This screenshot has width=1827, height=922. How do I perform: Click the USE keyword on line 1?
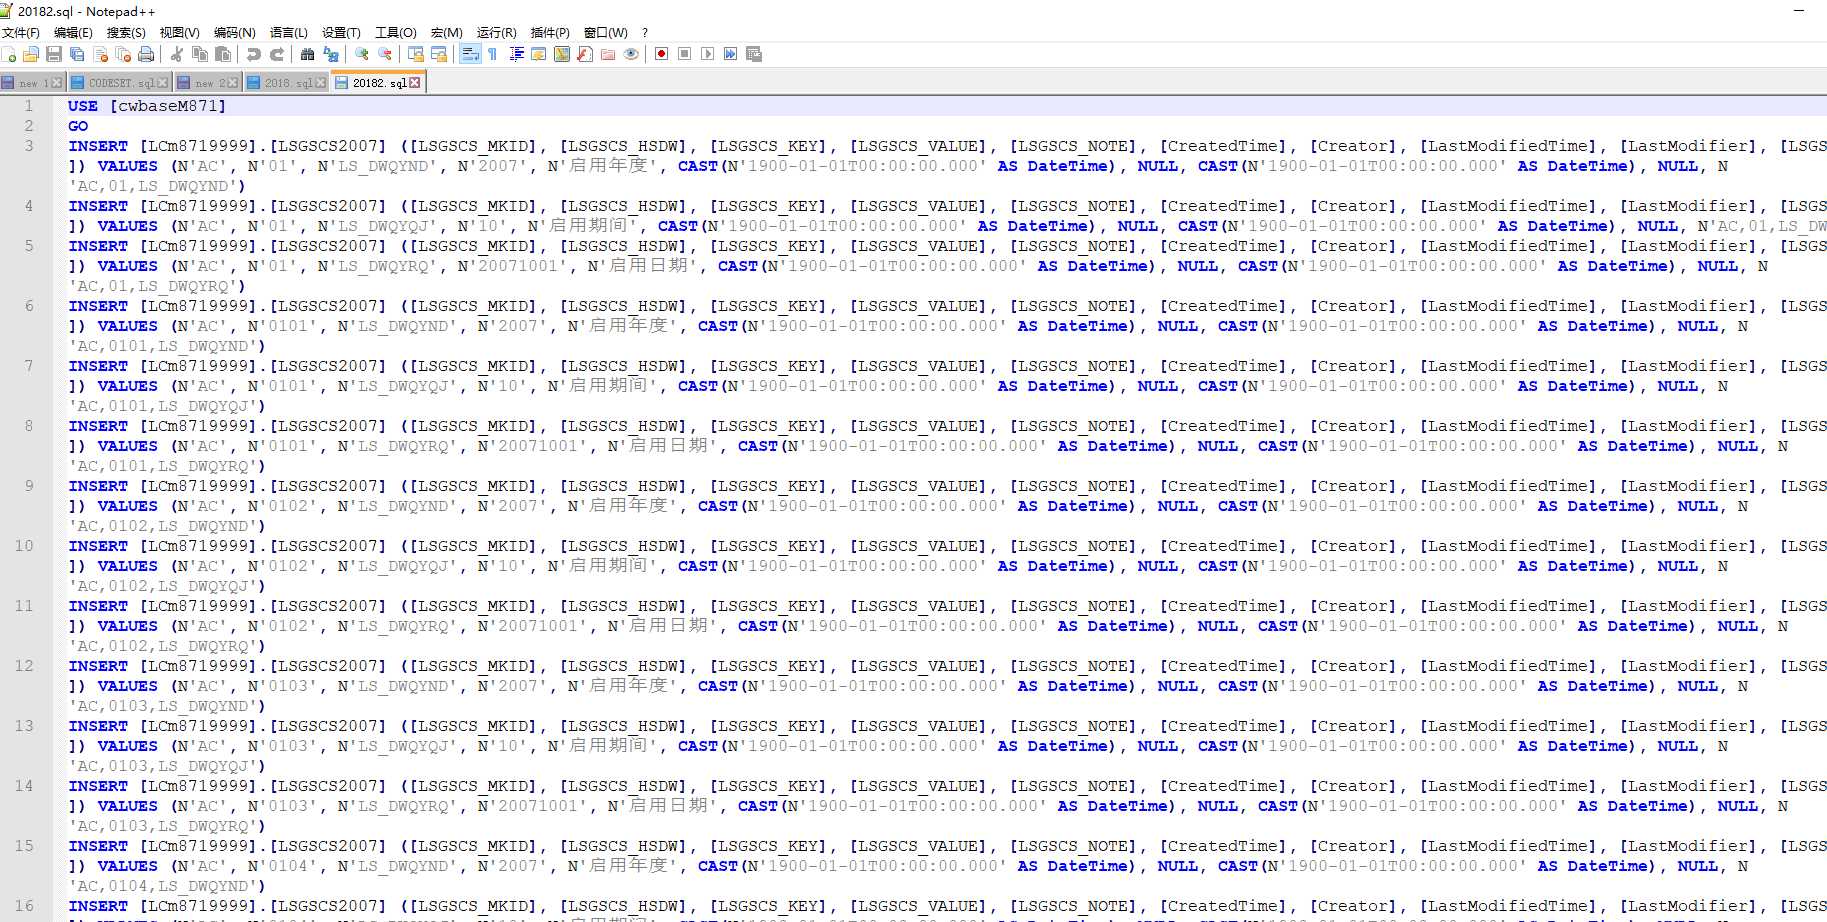pos(83,106)
